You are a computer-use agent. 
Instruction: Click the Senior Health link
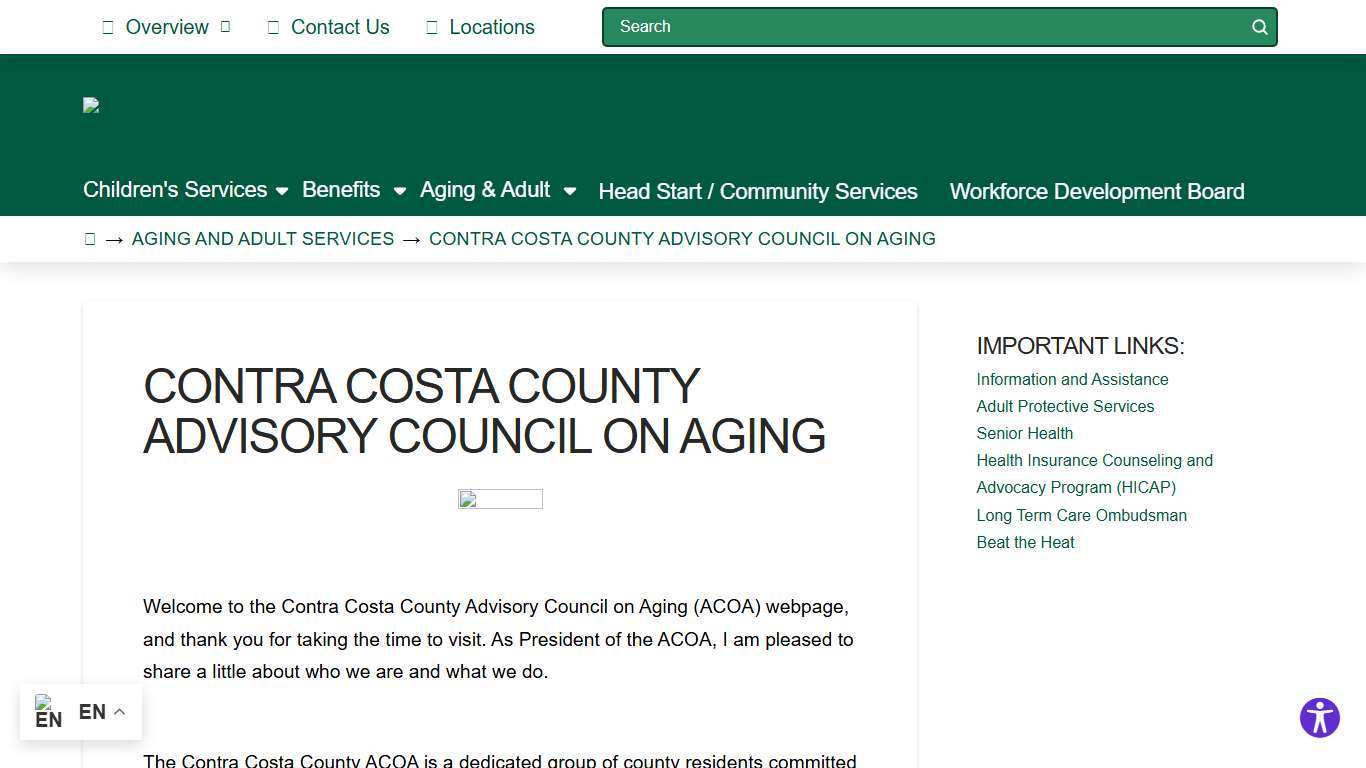tap(1024, 433)
